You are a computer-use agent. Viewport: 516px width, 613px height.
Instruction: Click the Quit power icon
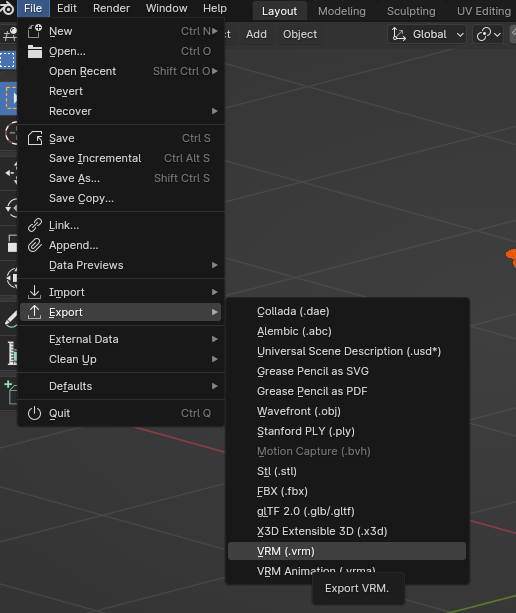click(x=34, y=413)
